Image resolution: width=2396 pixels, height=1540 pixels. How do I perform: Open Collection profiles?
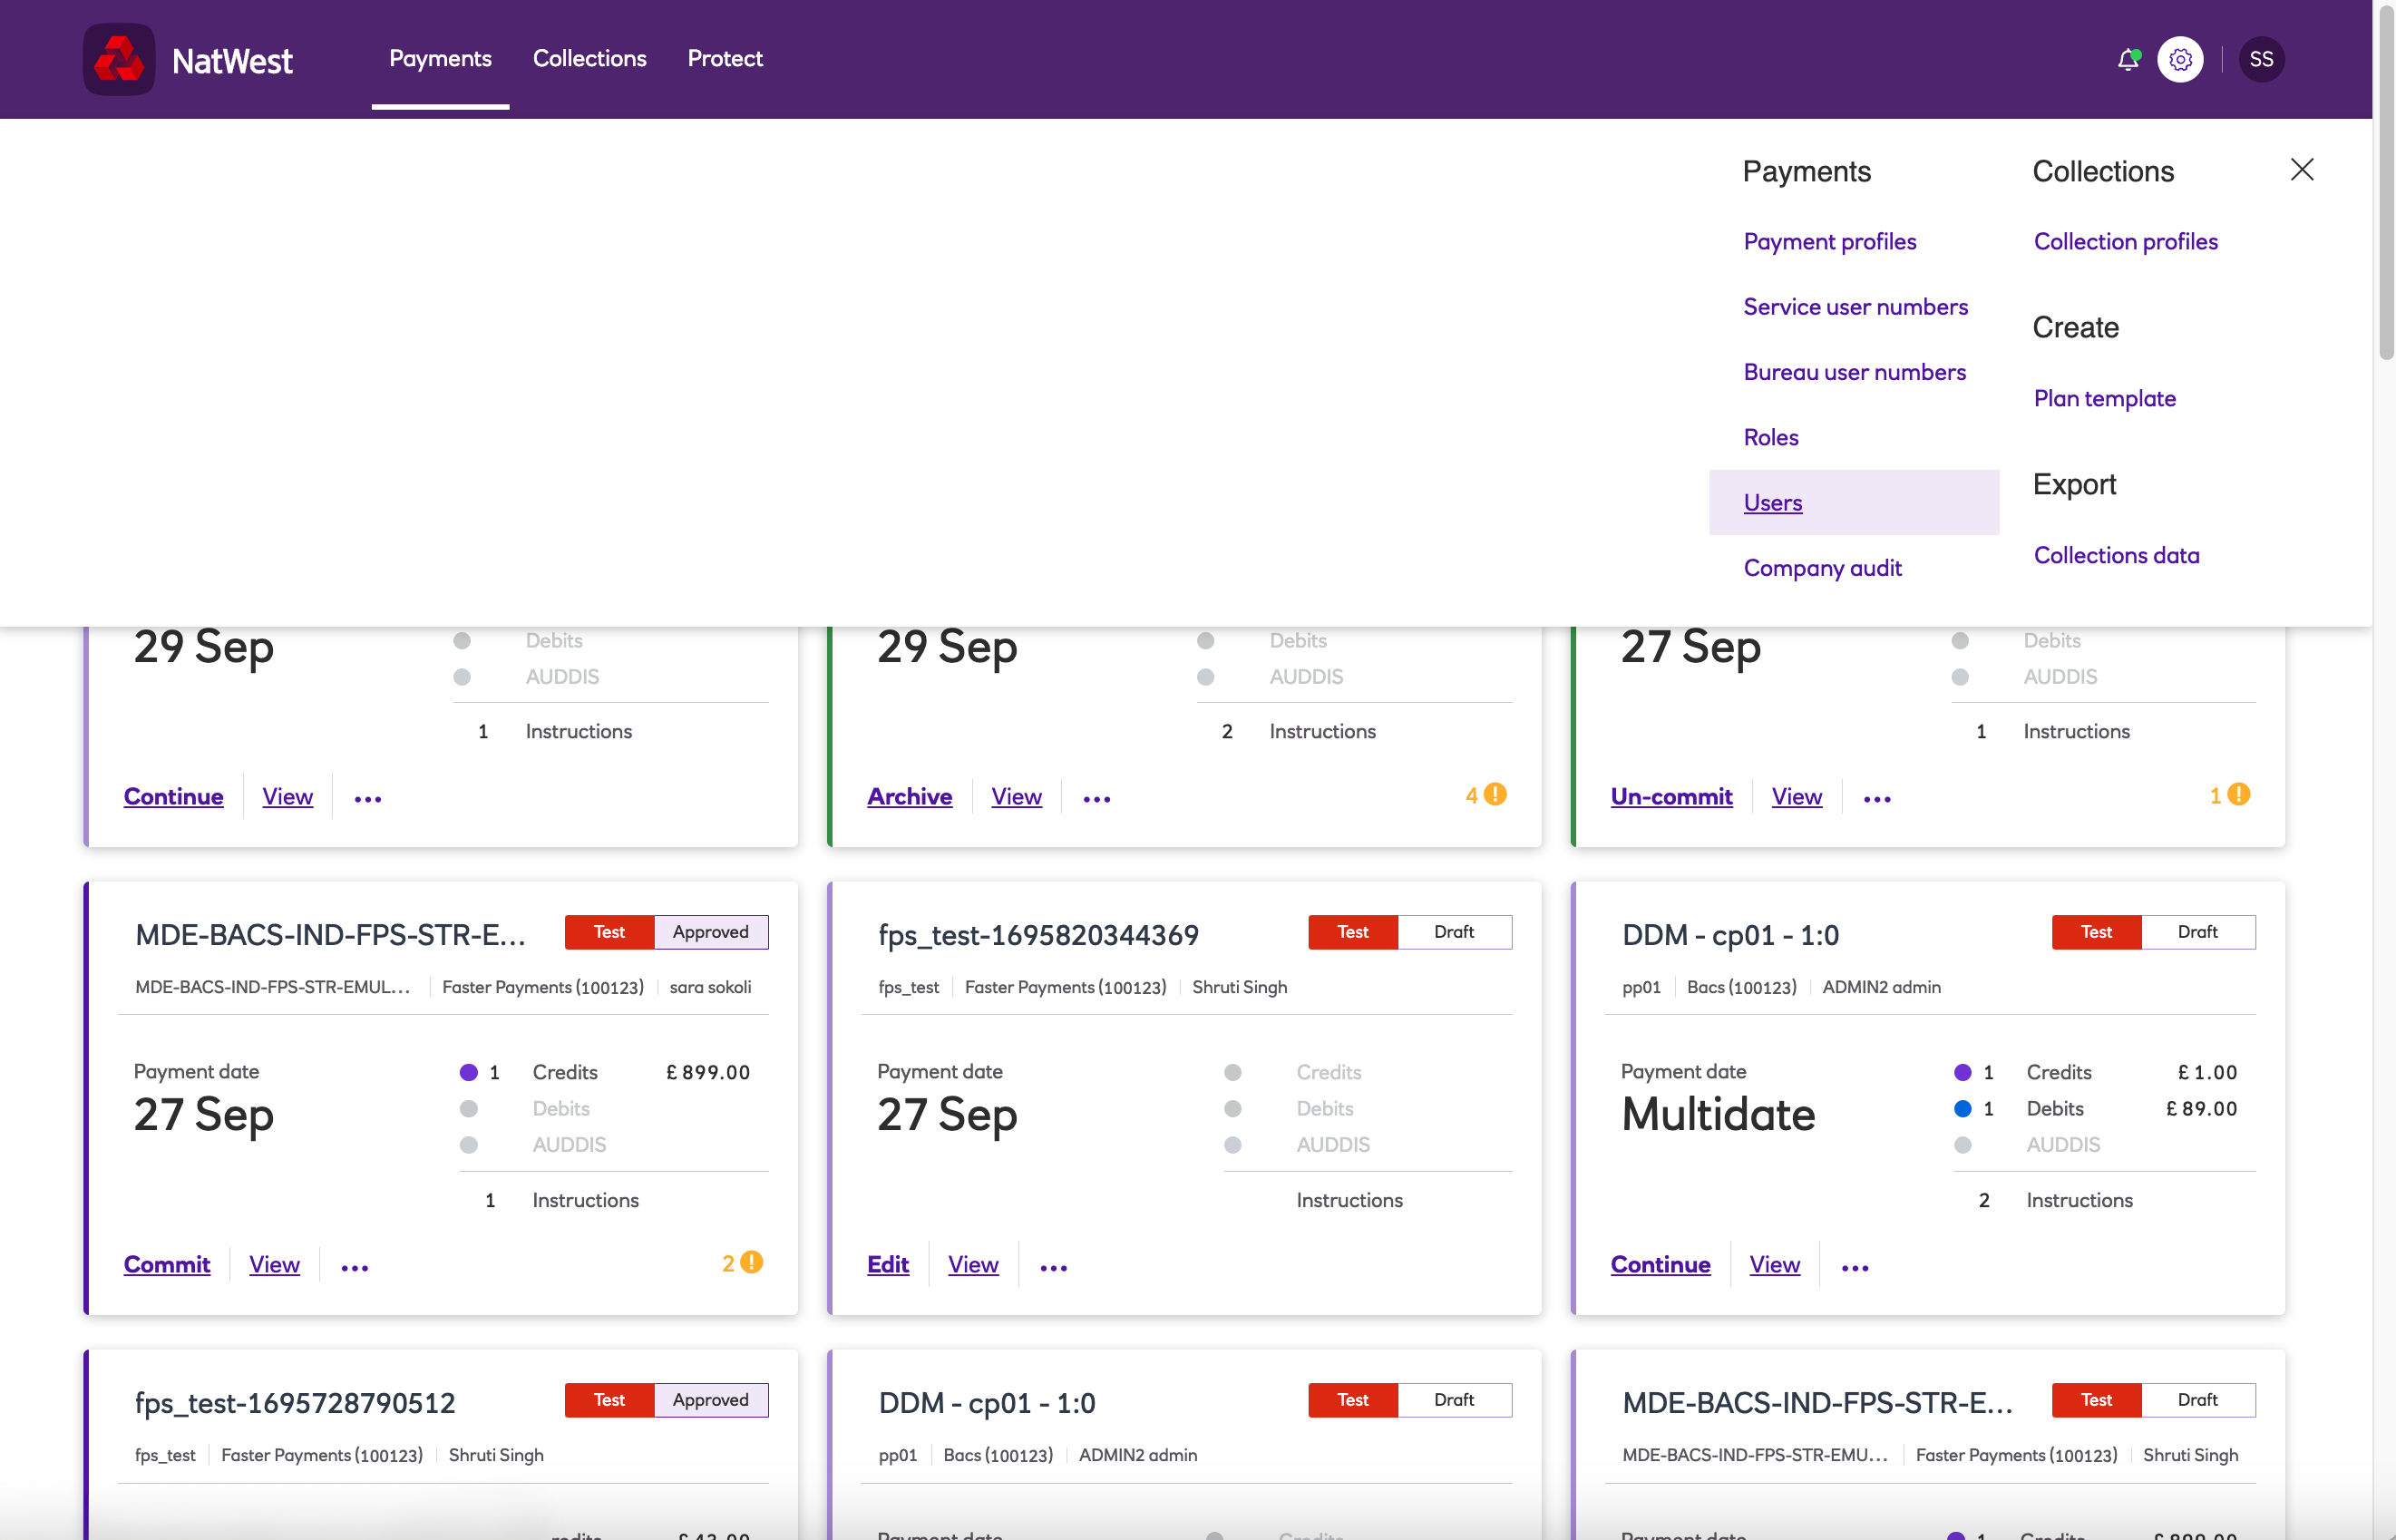[x=2125, y=241]
